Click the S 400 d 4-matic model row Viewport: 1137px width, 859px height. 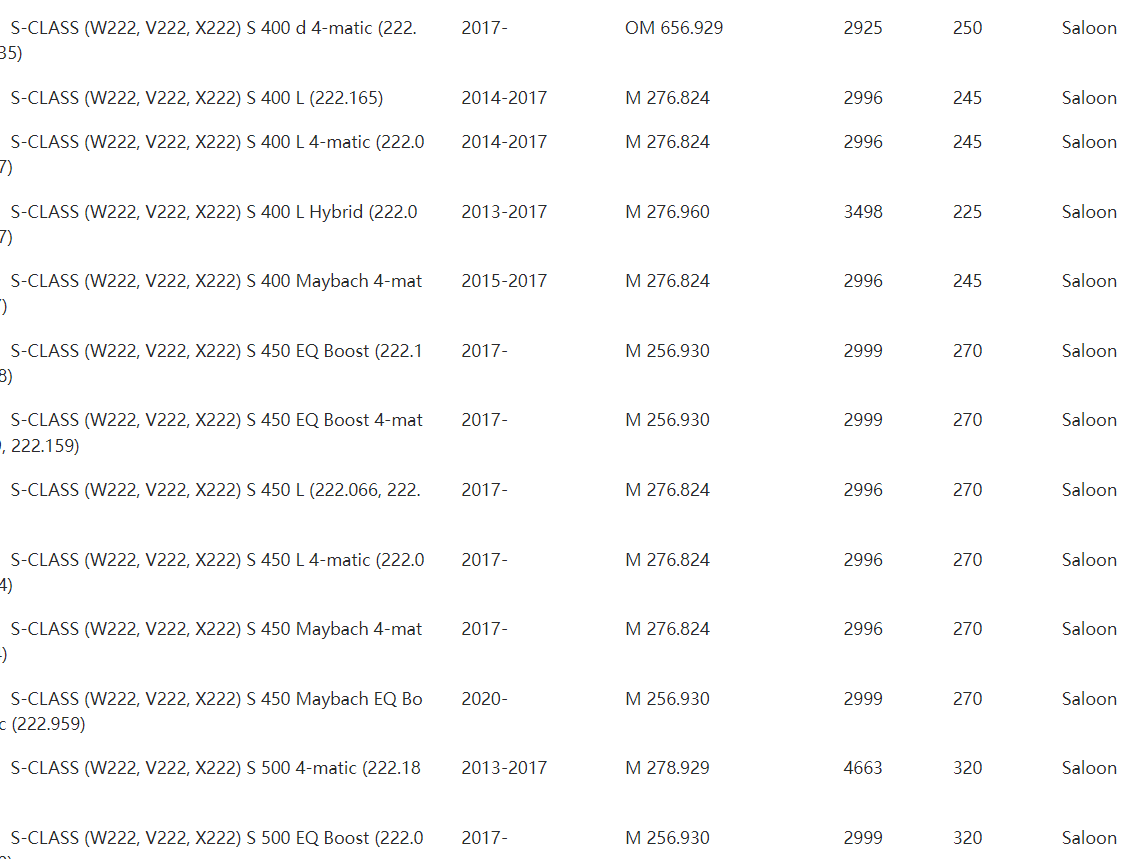pyautogui.click(x=213, y=29)
